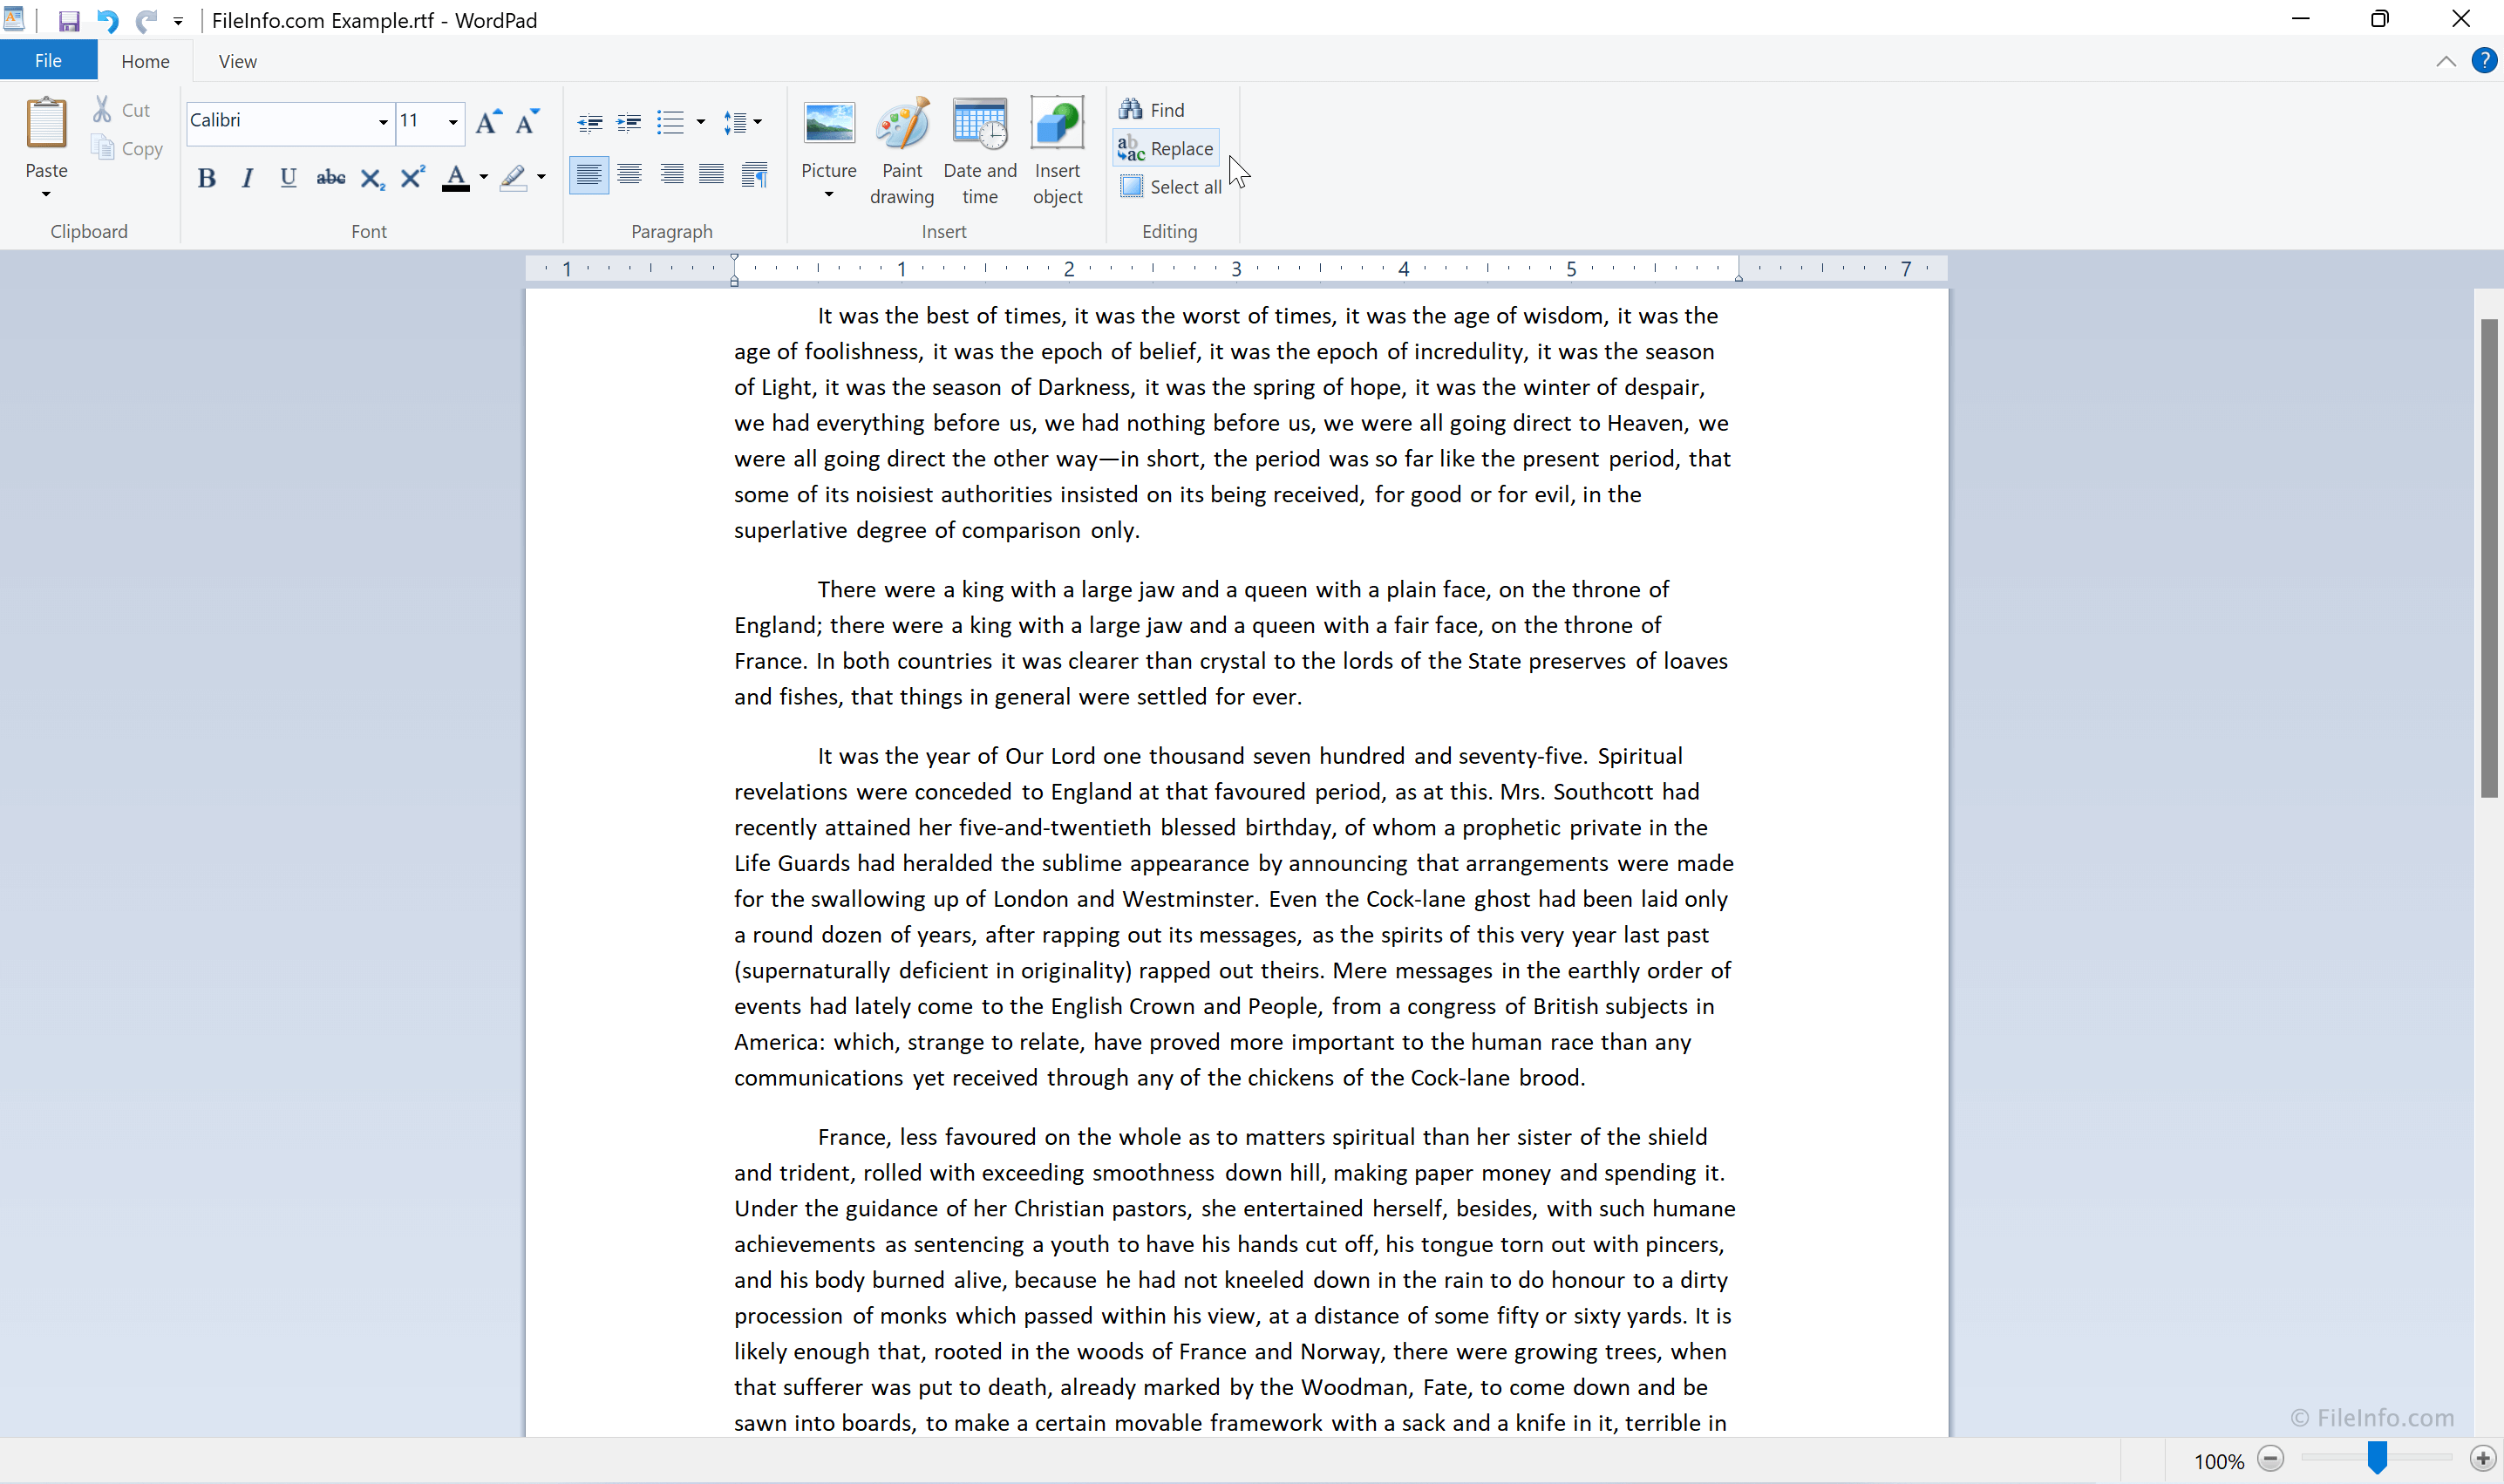The height and width of the screenshot is (1484, 2504).
Task: Click the Select all button
Action: coord(1170,187)
